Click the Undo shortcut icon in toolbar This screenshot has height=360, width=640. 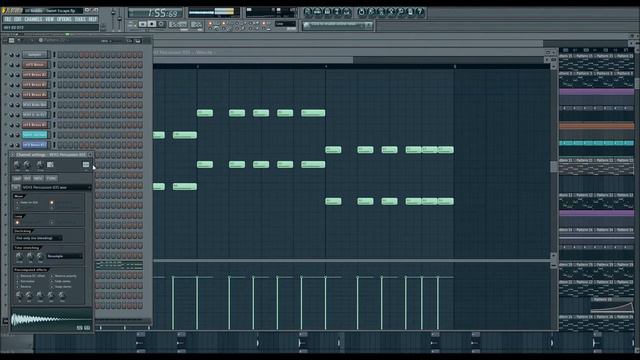(361, 12)
